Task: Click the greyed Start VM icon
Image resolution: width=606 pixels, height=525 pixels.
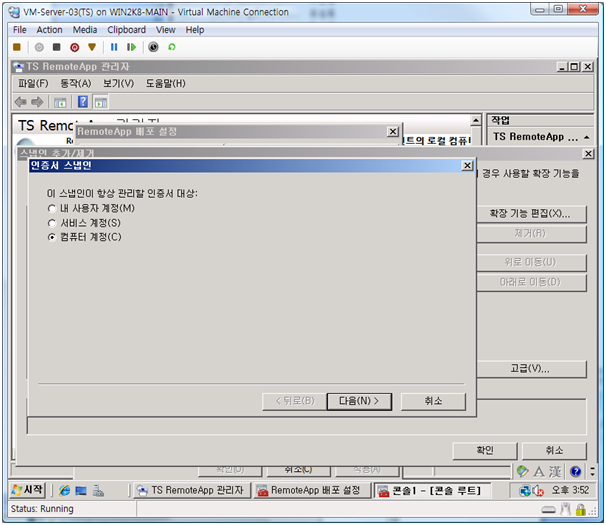Action: 39,47
